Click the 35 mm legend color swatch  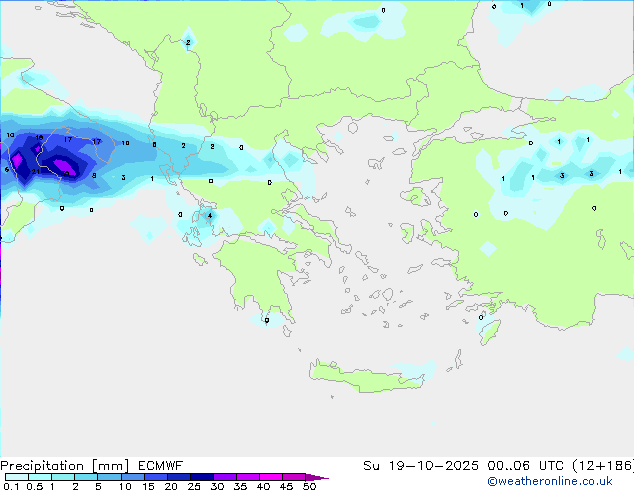click(248, 477)
